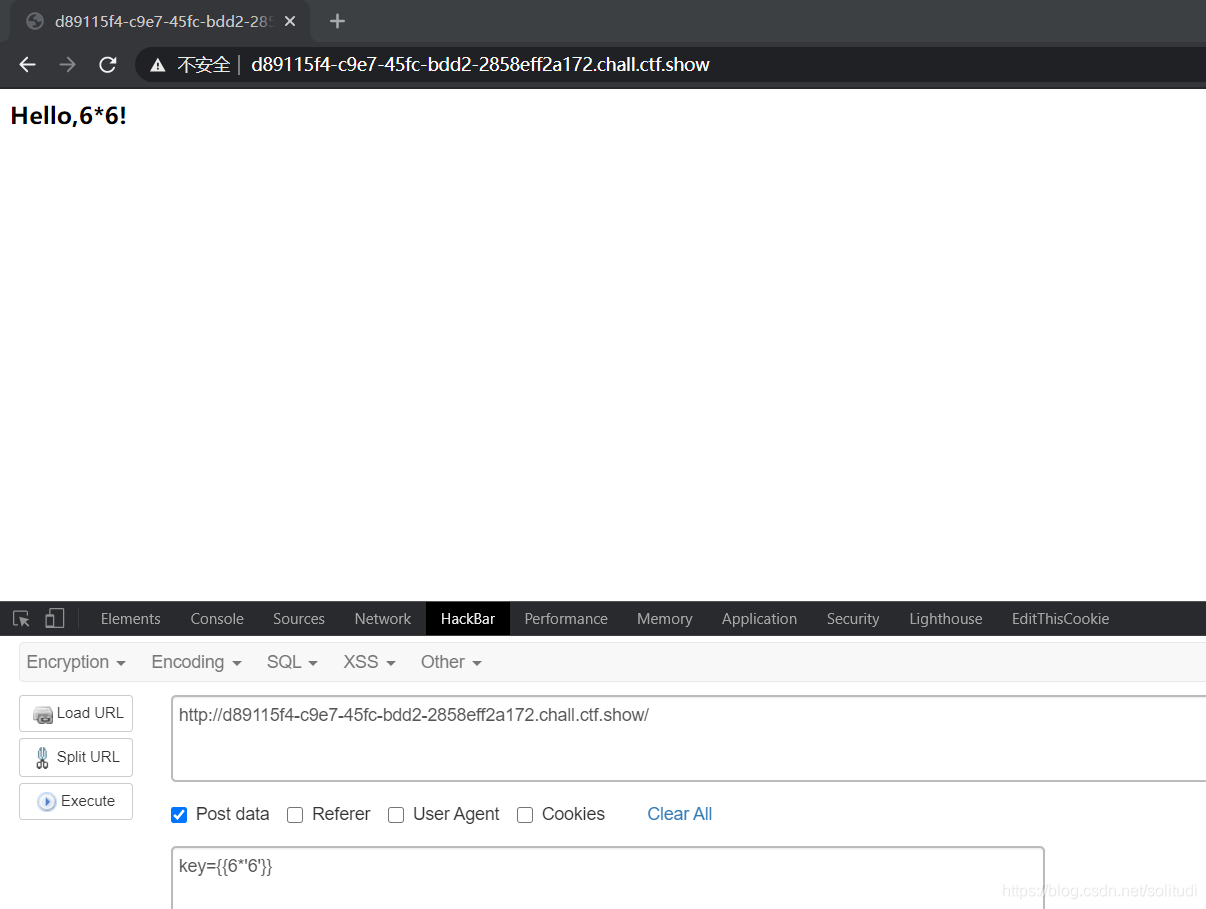The image size is (1206, 909).
Task: Reload the current page
Action: [x=107, y=64]
